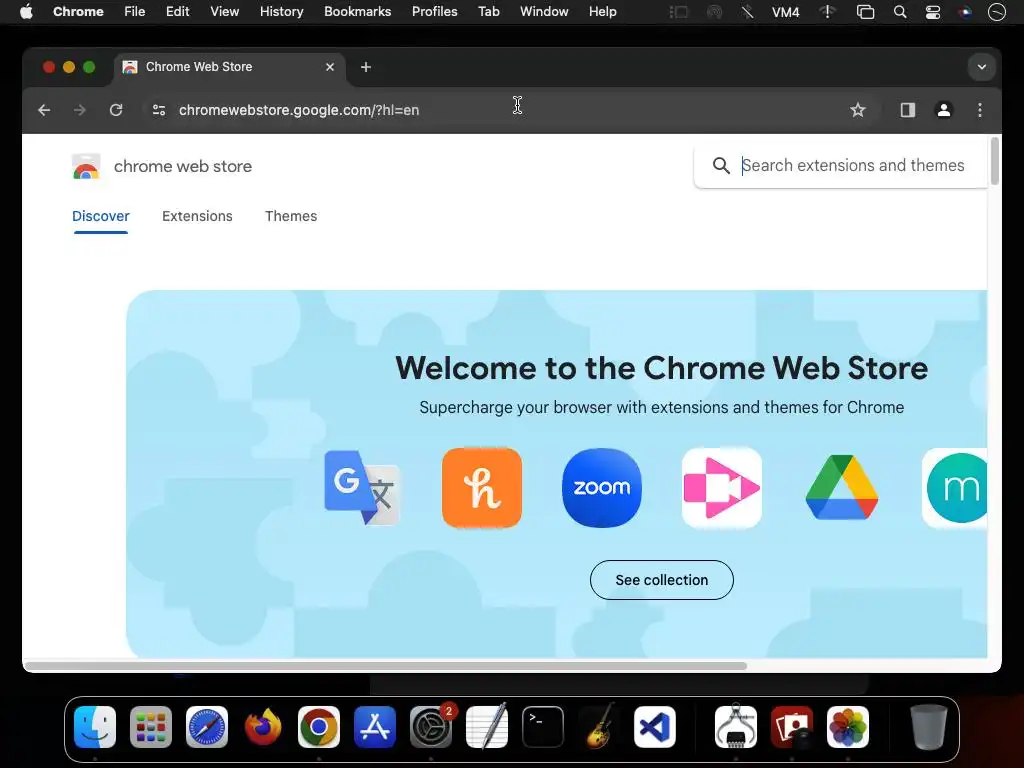Open Finder from the Dock
This screenshot has height=768, width=1024.
95,727
